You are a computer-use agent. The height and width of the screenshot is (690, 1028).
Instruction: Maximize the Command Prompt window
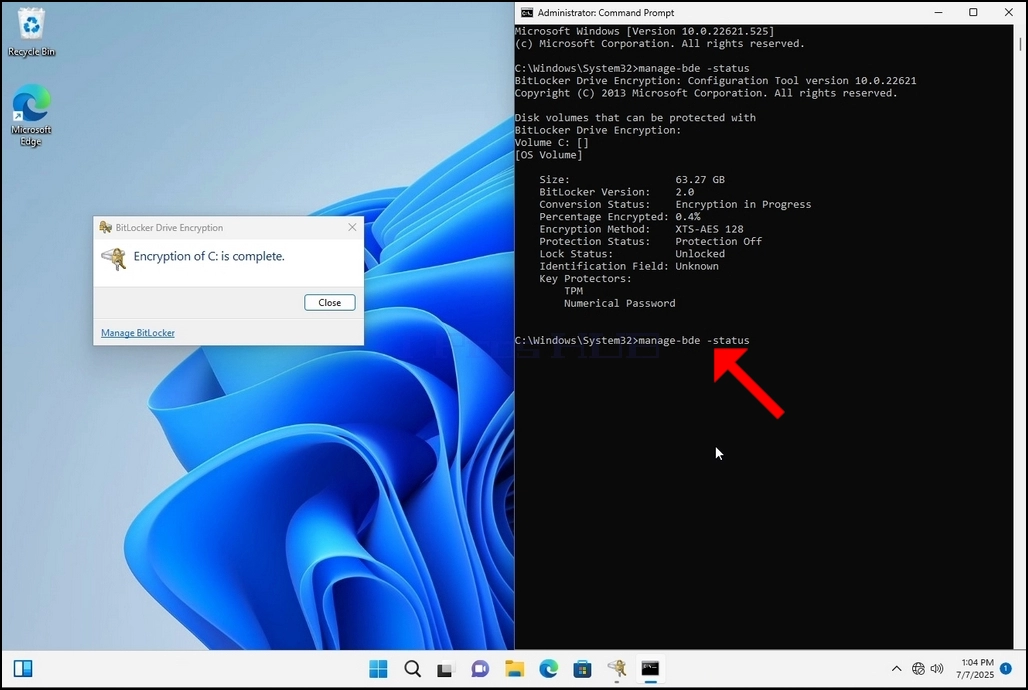pyautogui.click(x=974, y=12)
